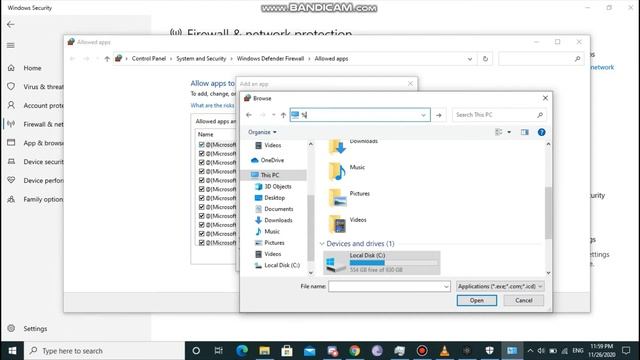This screenshot has width=640, height=360.
Task: Expand Browse address bar history dropdown
Action: coord(423,115)
